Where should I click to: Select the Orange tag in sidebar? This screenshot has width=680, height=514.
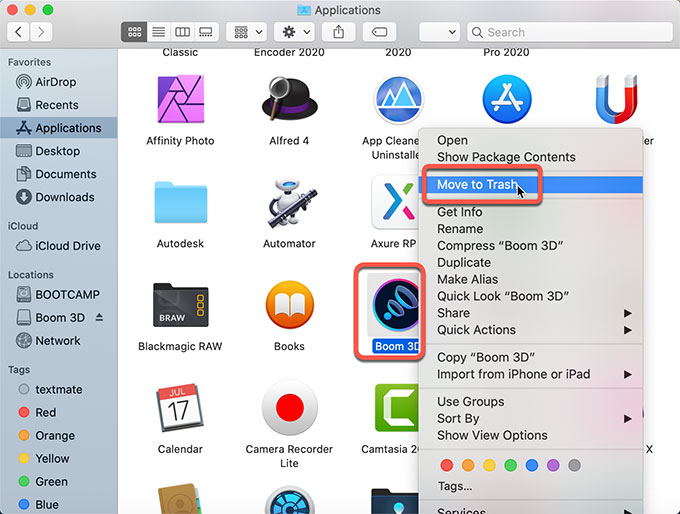click(x=59, y=435)
